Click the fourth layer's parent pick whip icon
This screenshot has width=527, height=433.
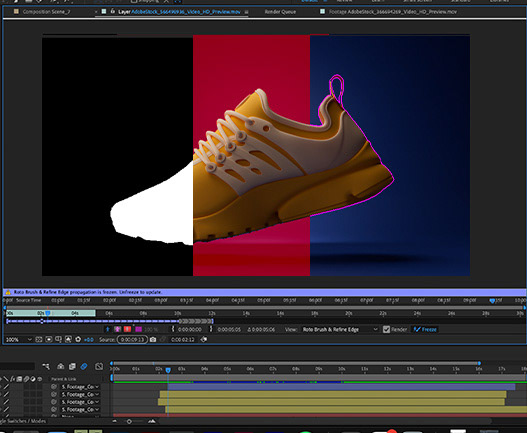tap(54, 409)
